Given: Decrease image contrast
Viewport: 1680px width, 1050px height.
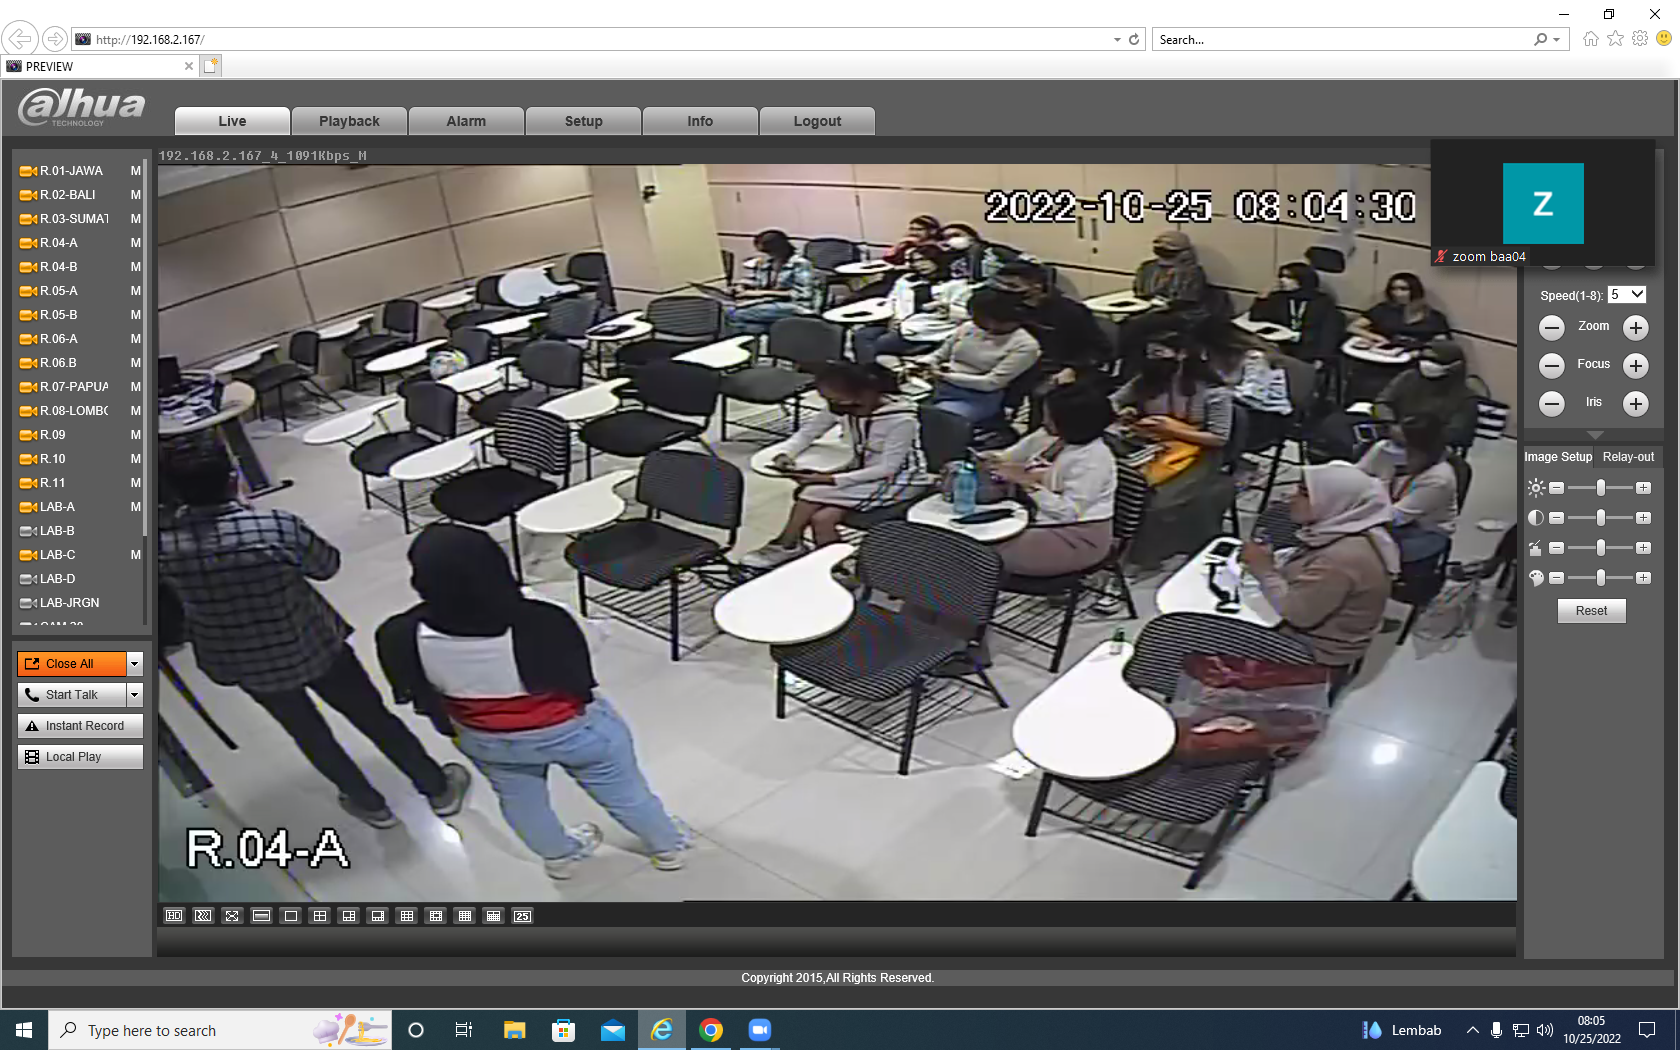Looking at the screenshot, I should (1556, 518).
